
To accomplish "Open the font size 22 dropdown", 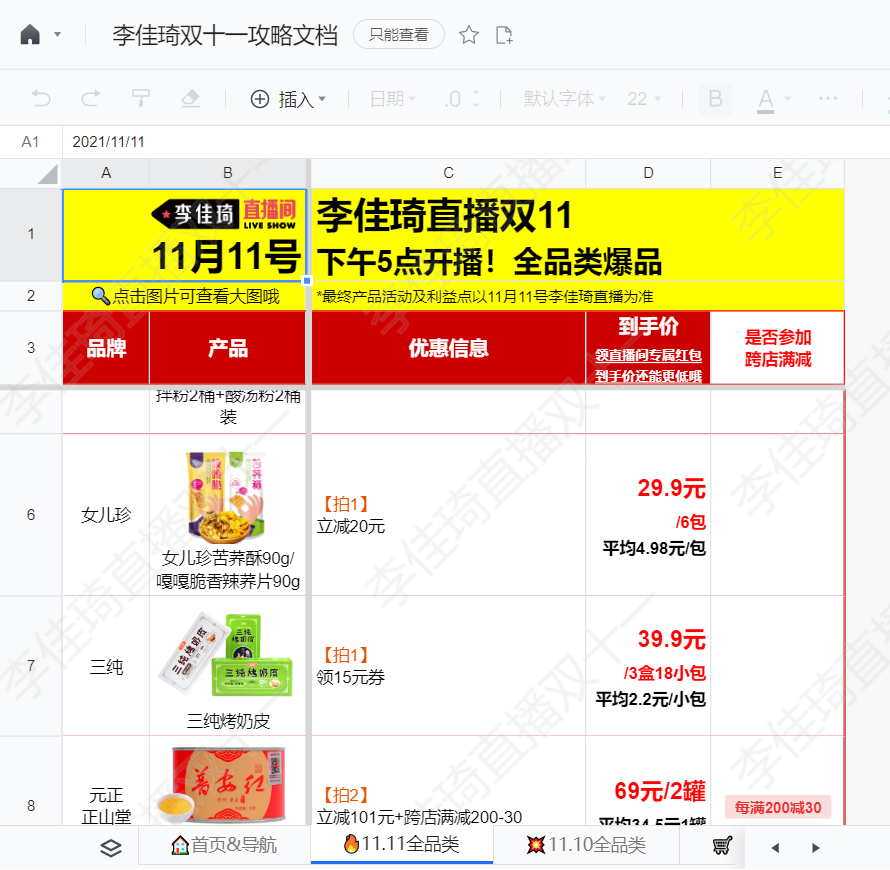I will 644,99.
